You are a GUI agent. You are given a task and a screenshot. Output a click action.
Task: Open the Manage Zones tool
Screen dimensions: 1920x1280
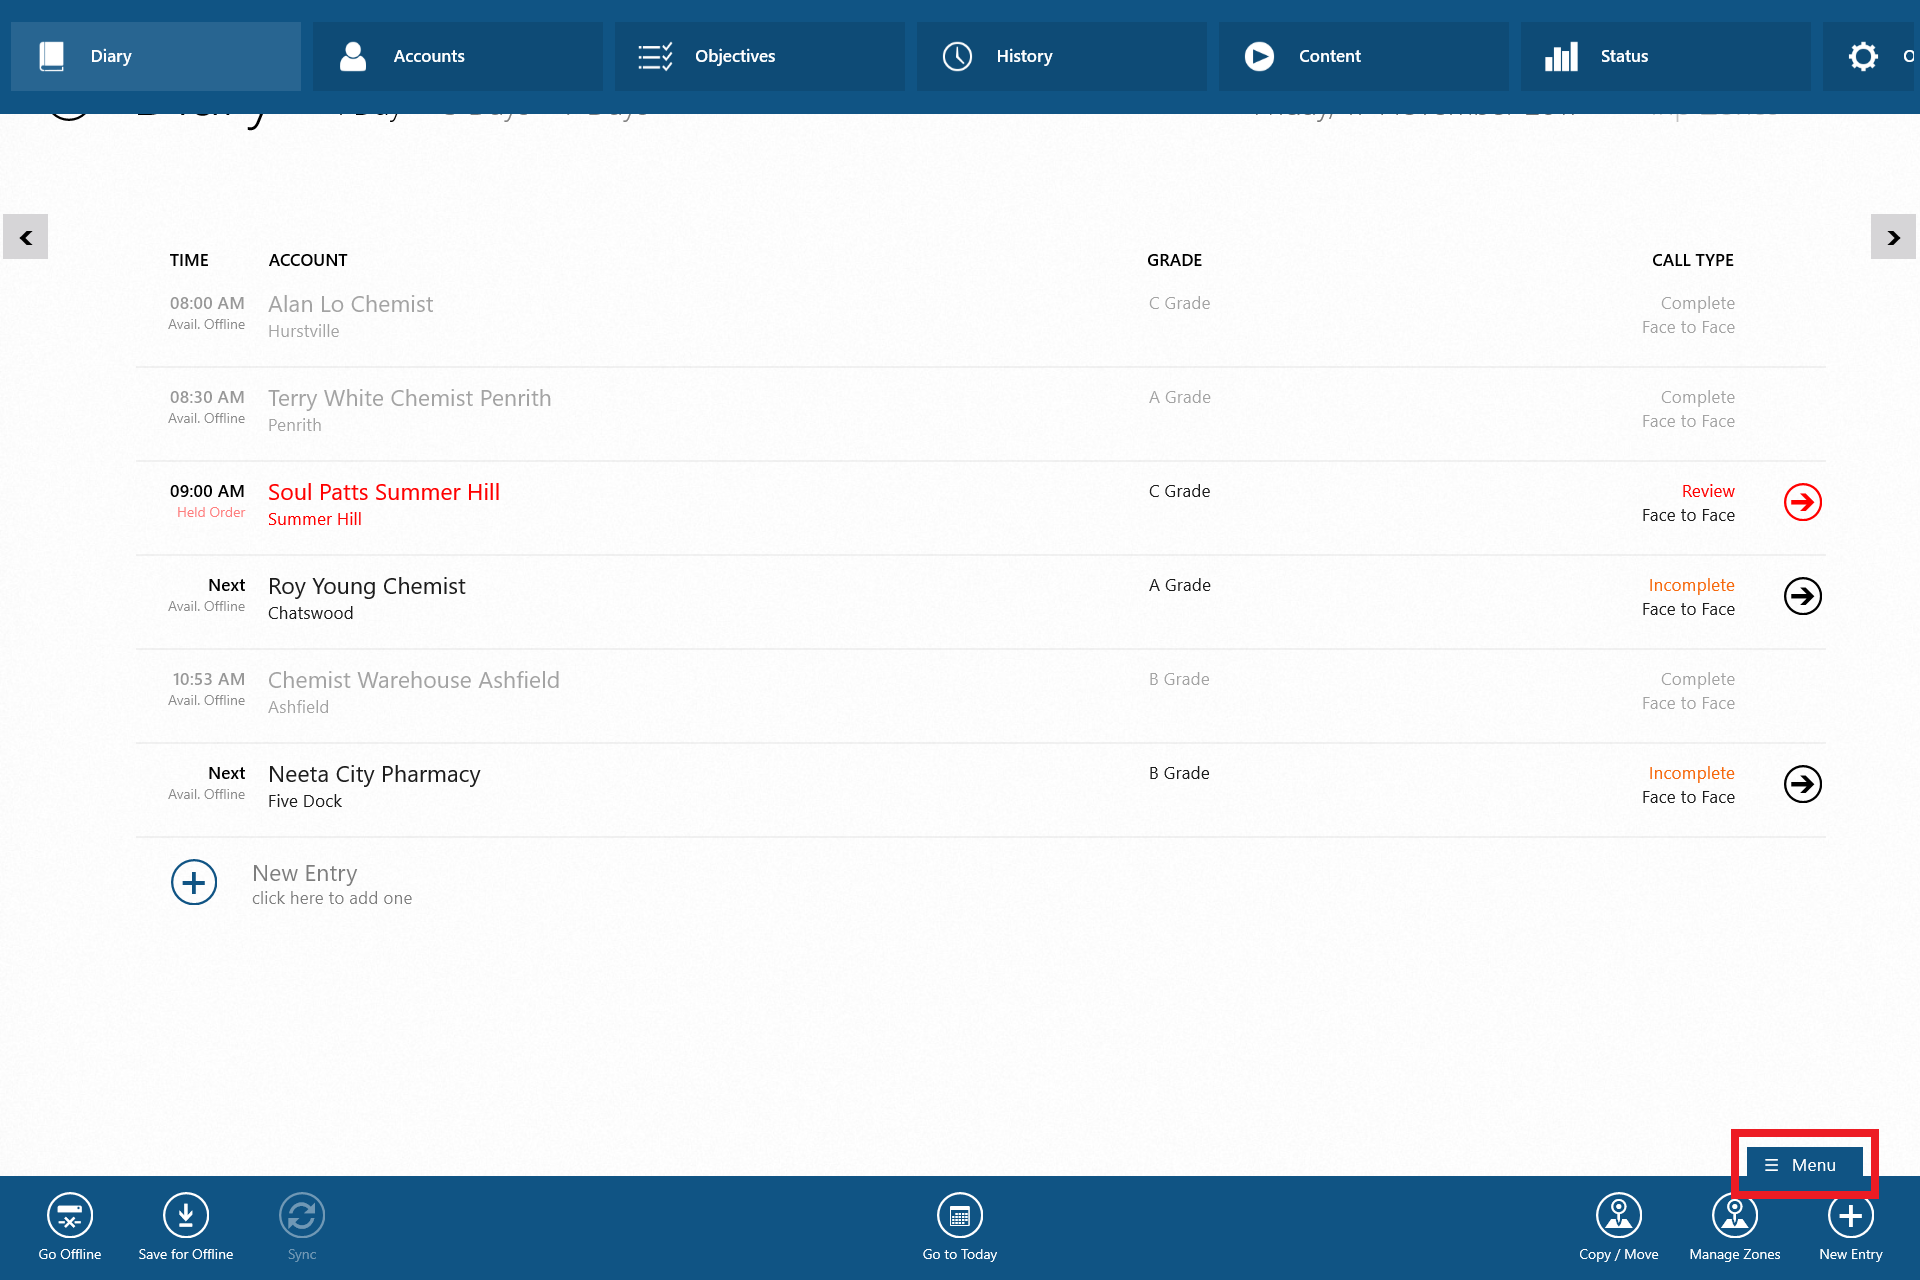click(x=1734, y=1216)
